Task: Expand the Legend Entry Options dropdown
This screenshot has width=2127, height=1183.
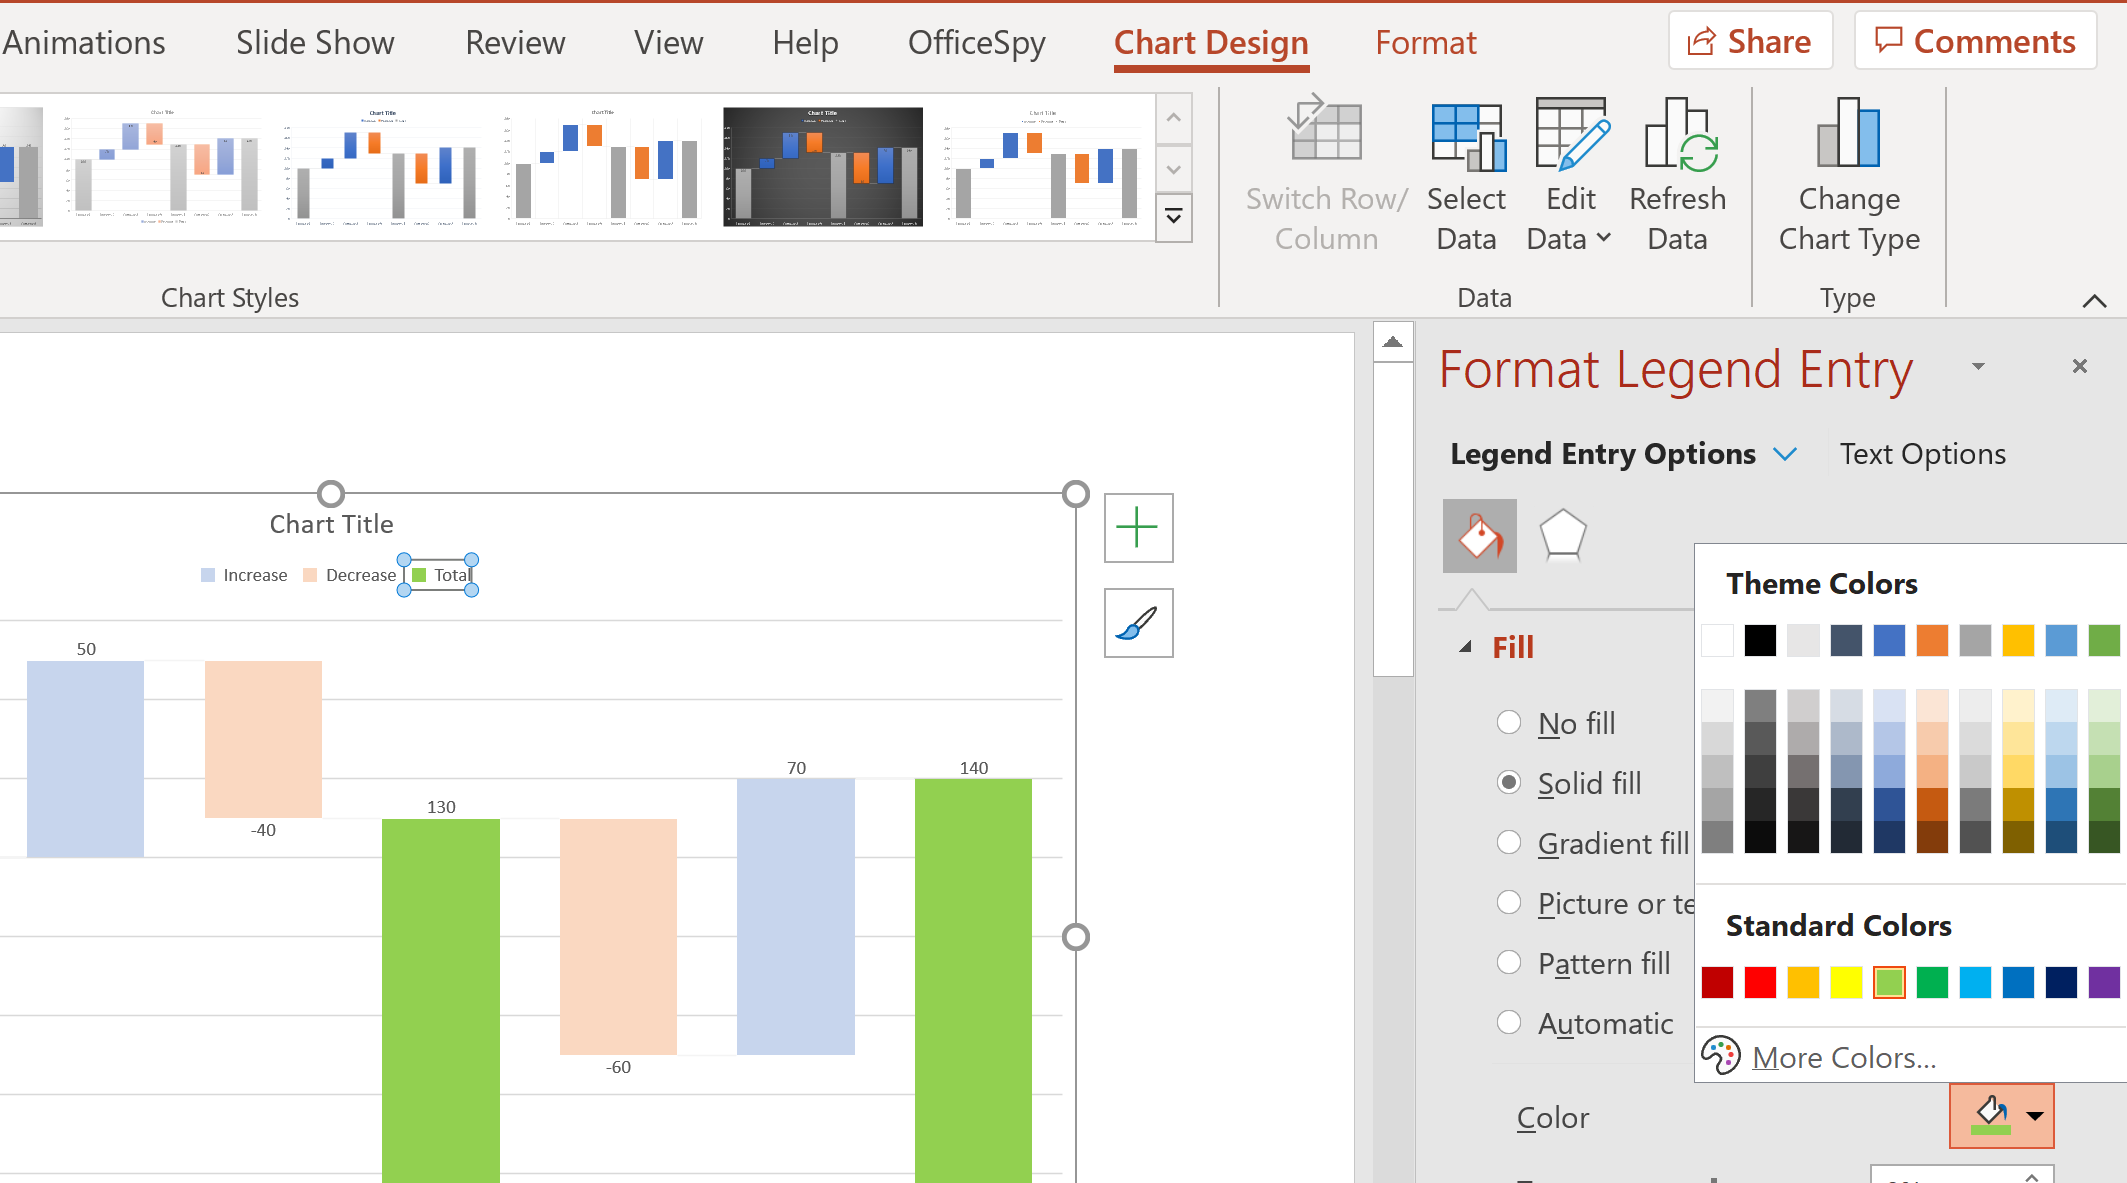Action: [x=1787, y=453]
